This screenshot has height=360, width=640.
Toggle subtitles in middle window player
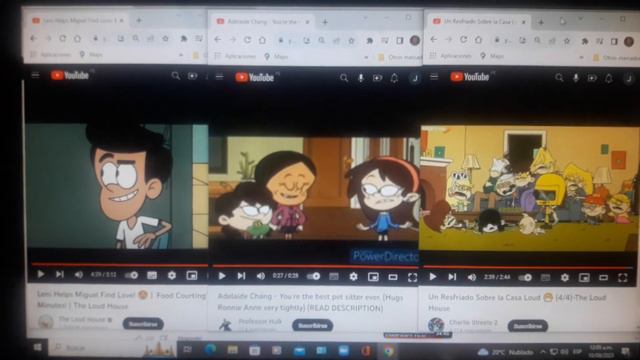(x=334, y=277)
